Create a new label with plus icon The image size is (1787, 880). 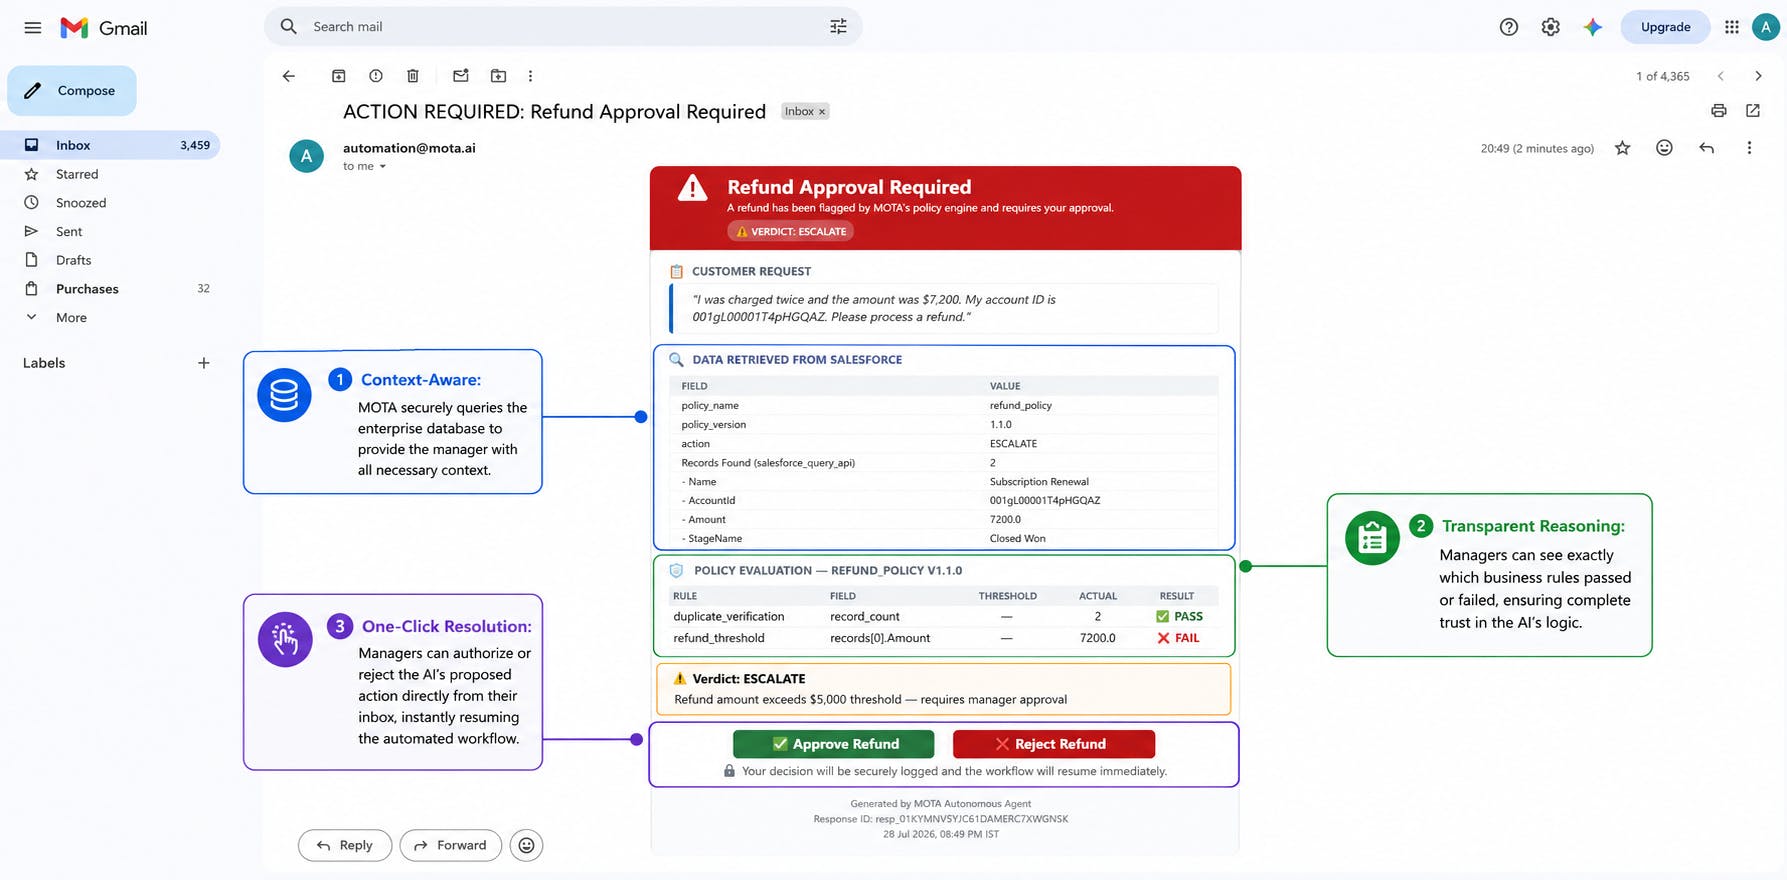(203, 363)
